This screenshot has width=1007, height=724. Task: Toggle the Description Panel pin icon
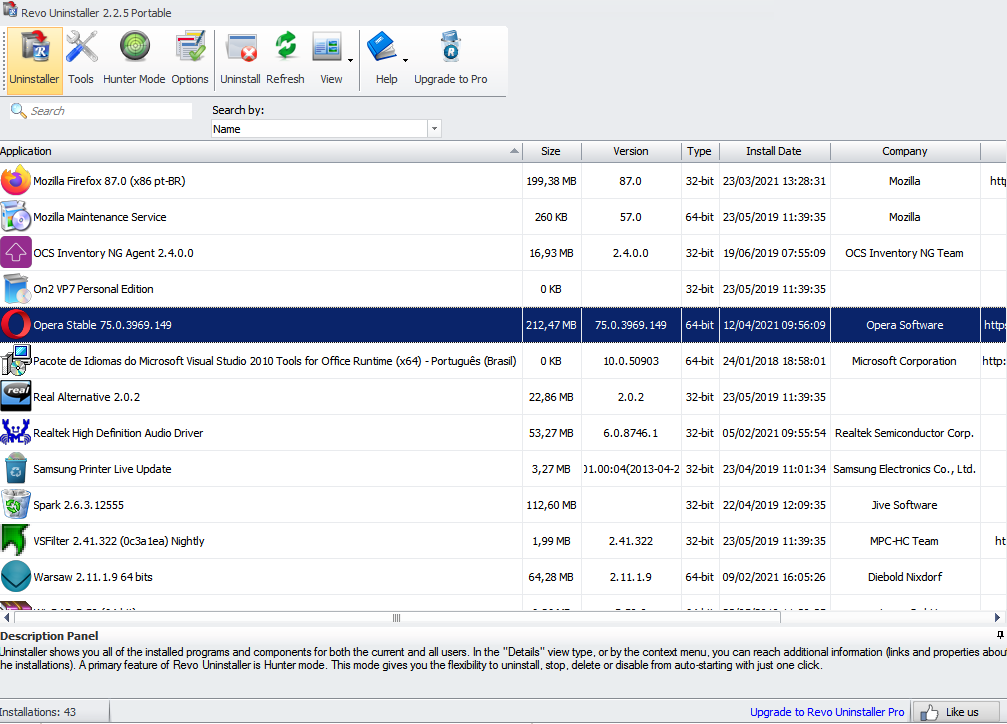click(x=1000, y=635)
